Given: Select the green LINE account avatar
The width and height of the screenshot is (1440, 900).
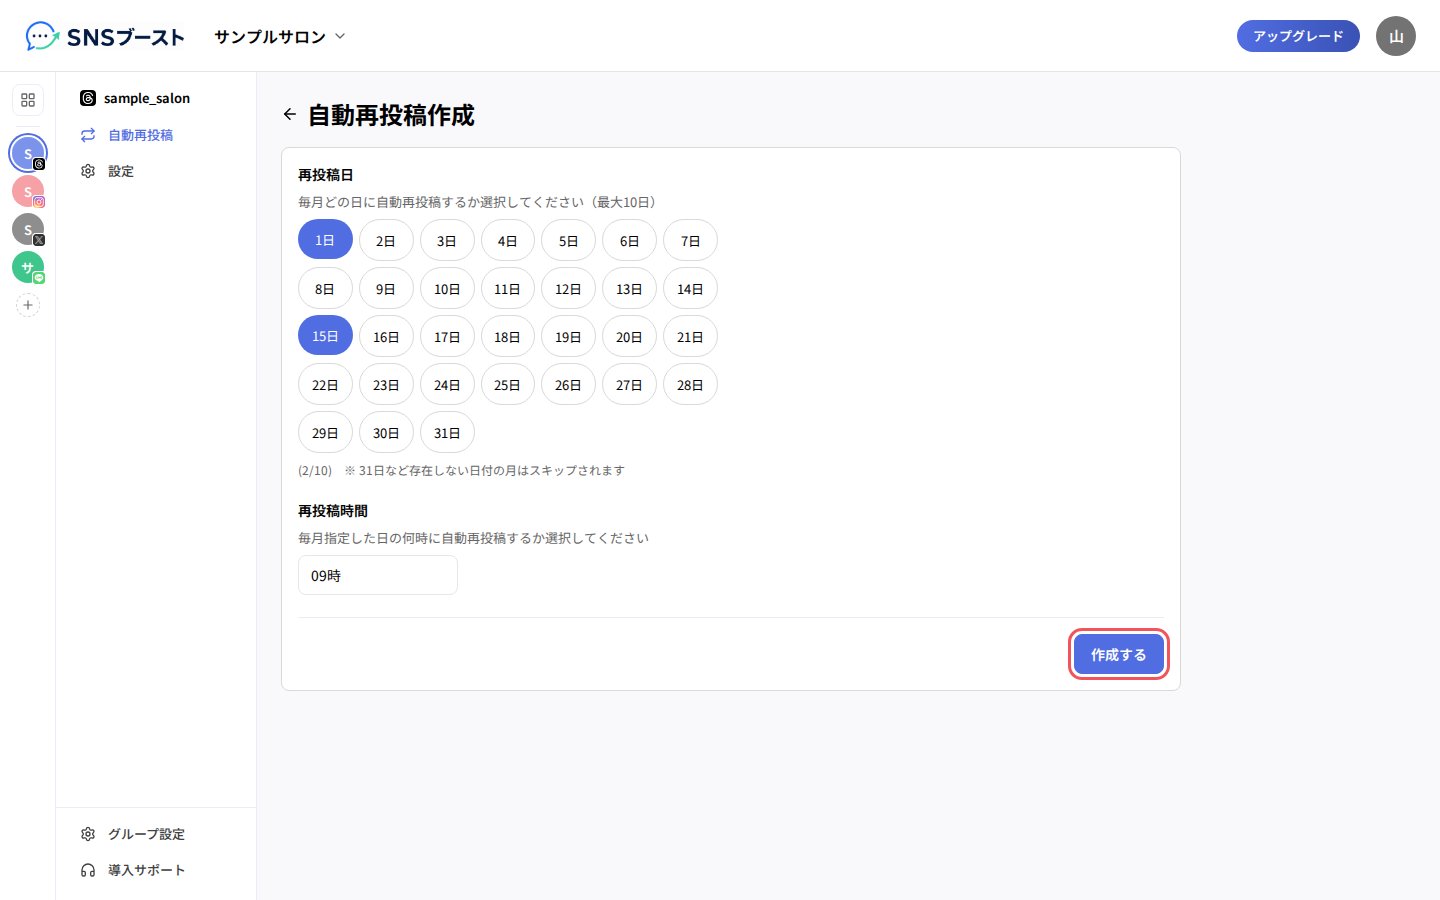Looking at the screenshot, I should [x=28, y=267].
